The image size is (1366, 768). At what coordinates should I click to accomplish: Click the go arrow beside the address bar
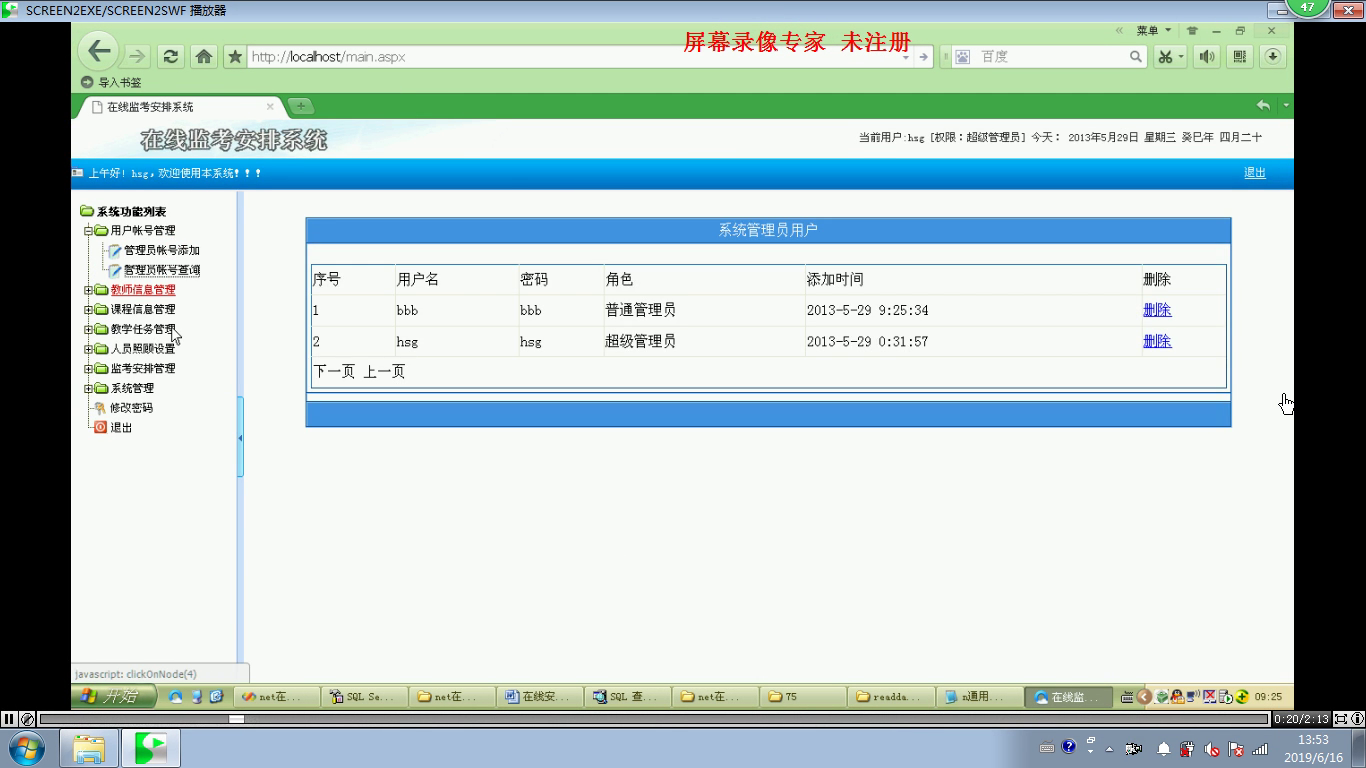(x=923, y=57)
